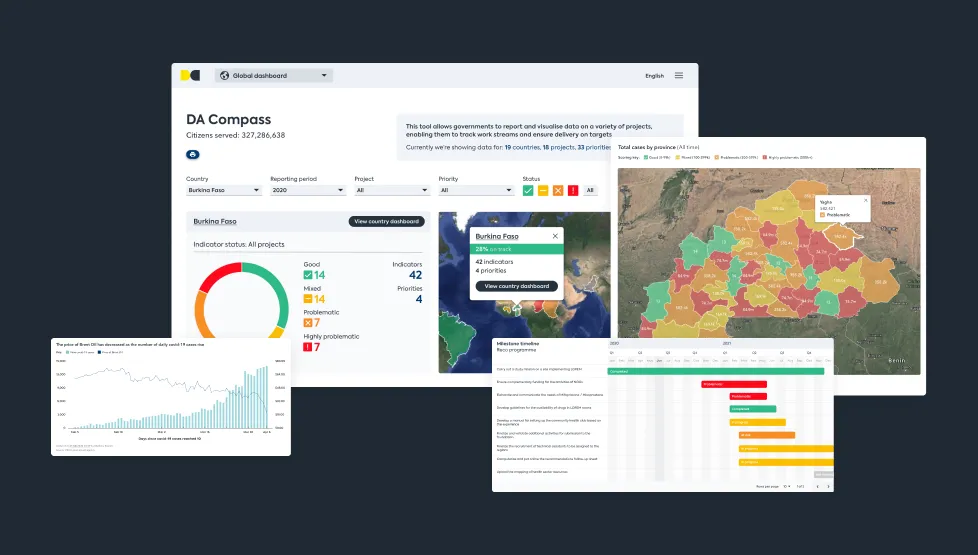Viewport: 978px width, 555px height.
Task: Click the long green Completed bar in the timeline
Action: [716, 371]
